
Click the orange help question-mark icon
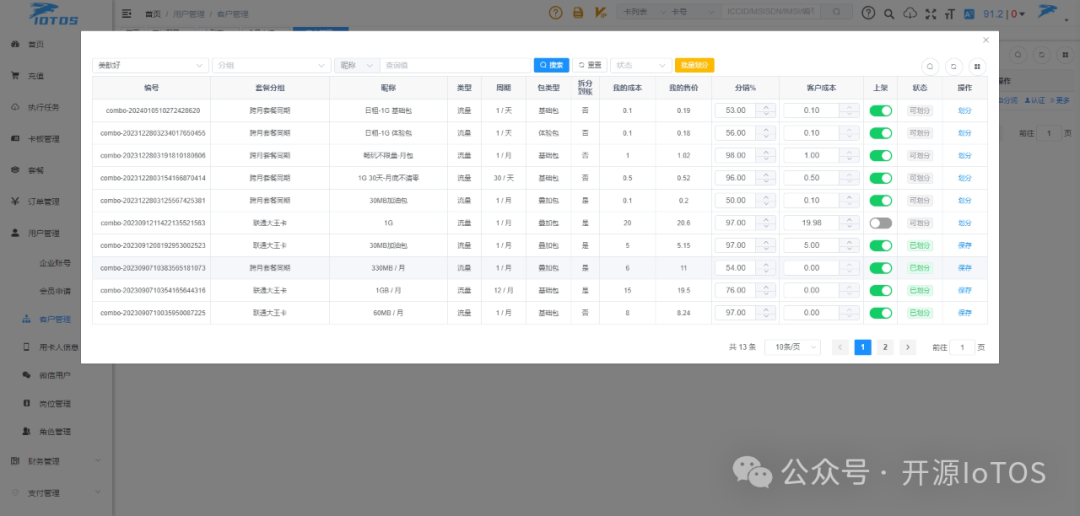click(556, 12)
